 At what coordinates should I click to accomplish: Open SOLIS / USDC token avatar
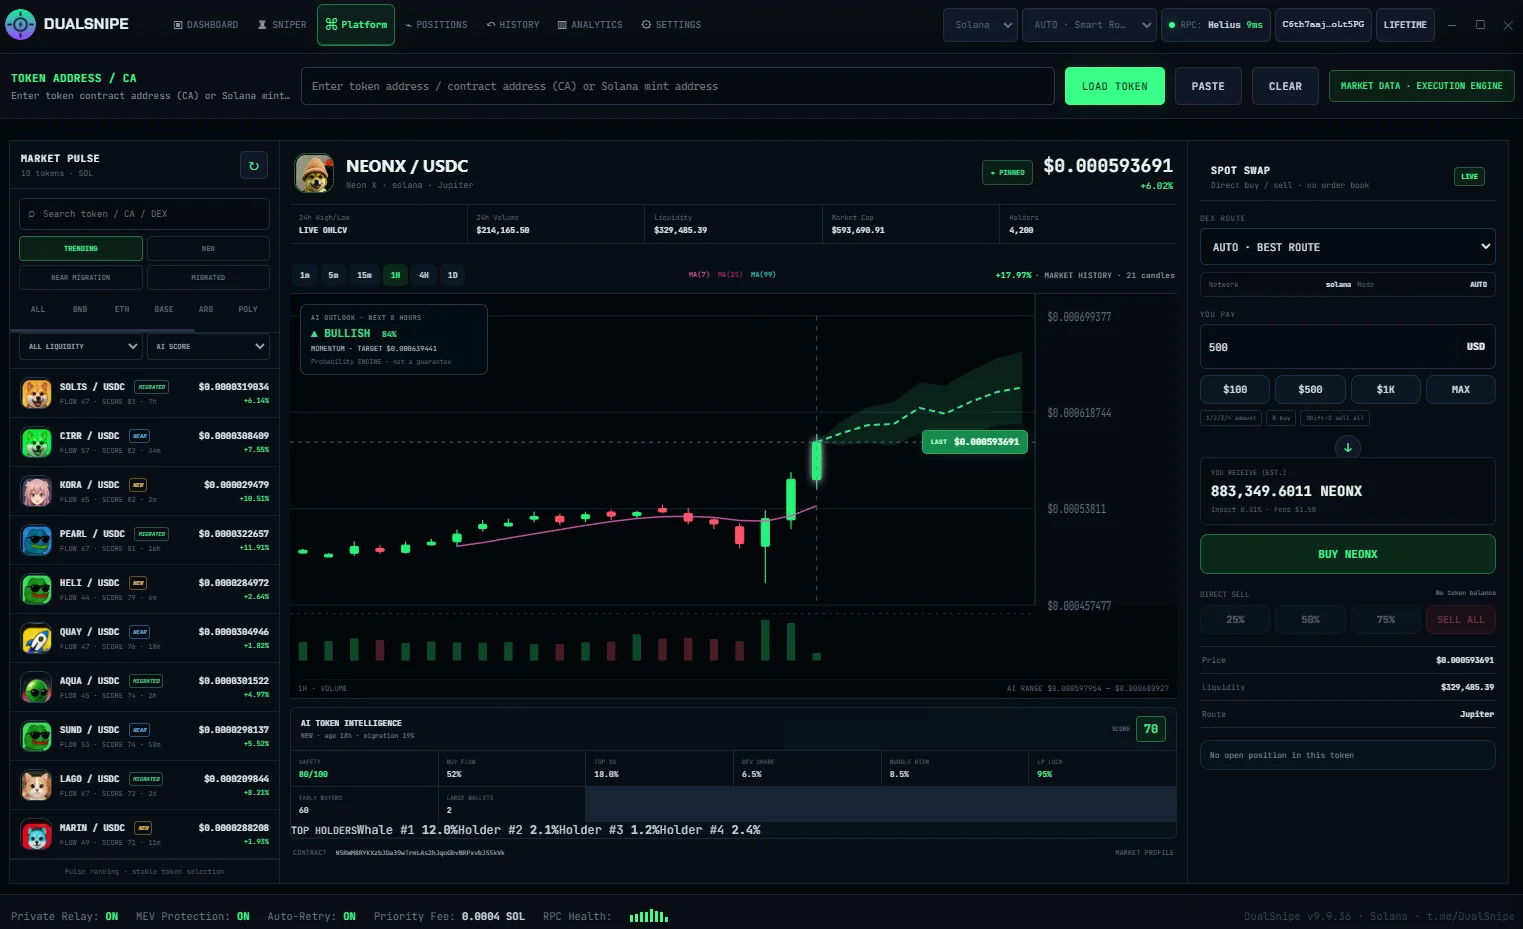(37, 394)
